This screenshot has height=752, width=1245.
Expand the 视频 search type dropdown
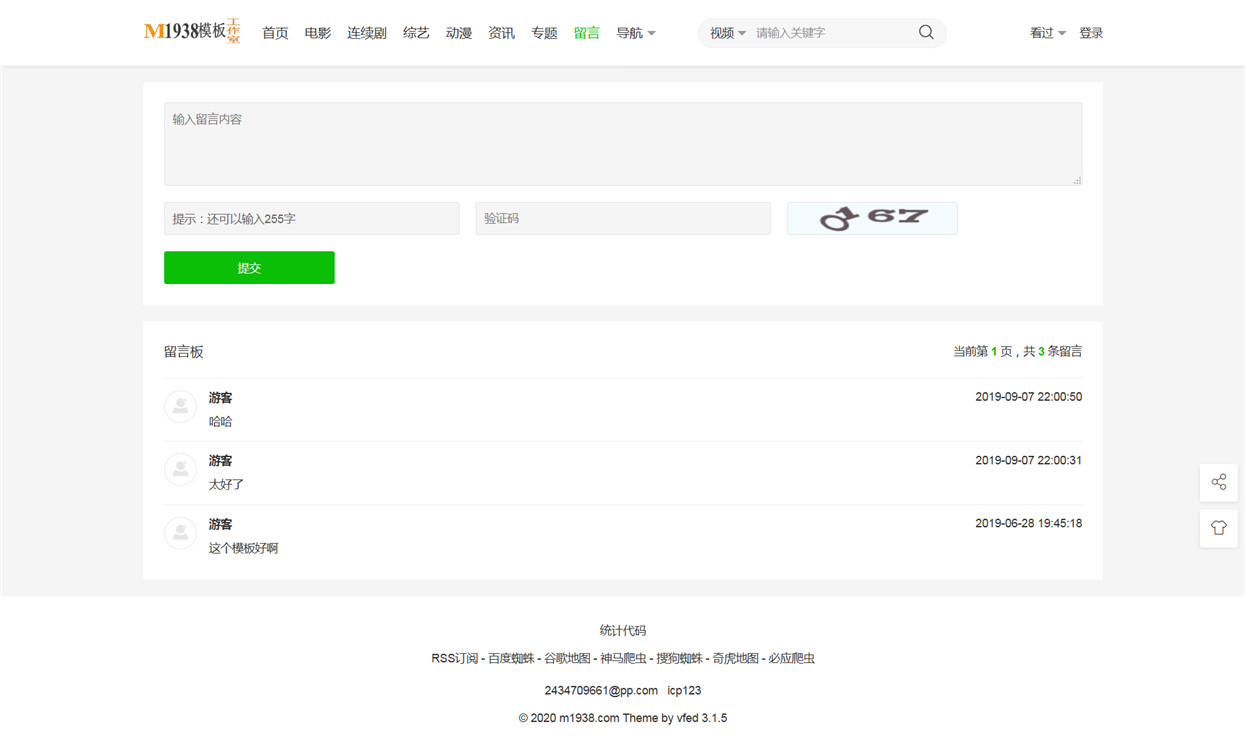tap(728, 33)
